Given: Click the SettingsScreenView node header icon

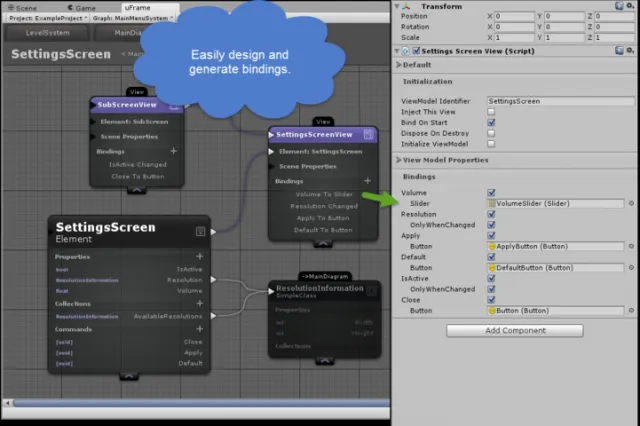Looking at the screenshot, I should point(368,134).
